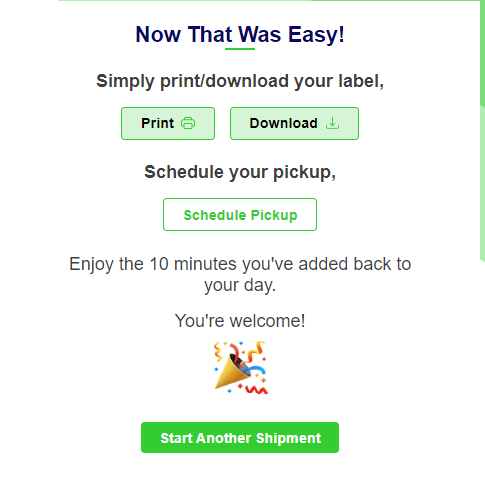Click the word 'Easy!' in the title
Image resolution: width=485 pixels, height=487 pixels.
316,35
